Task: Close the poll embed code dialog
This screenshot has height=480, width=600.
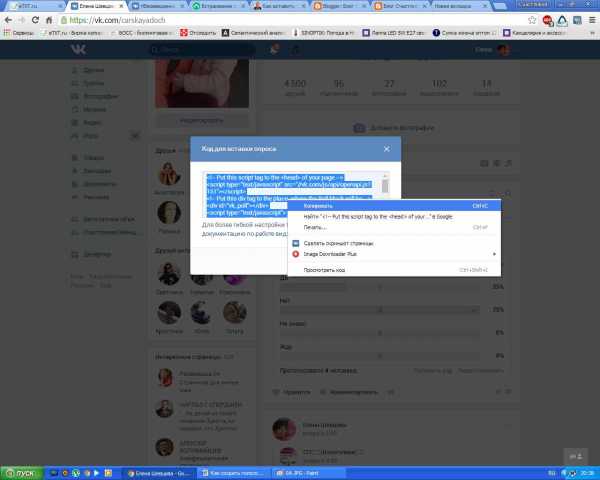Action: tap(386, 149)
